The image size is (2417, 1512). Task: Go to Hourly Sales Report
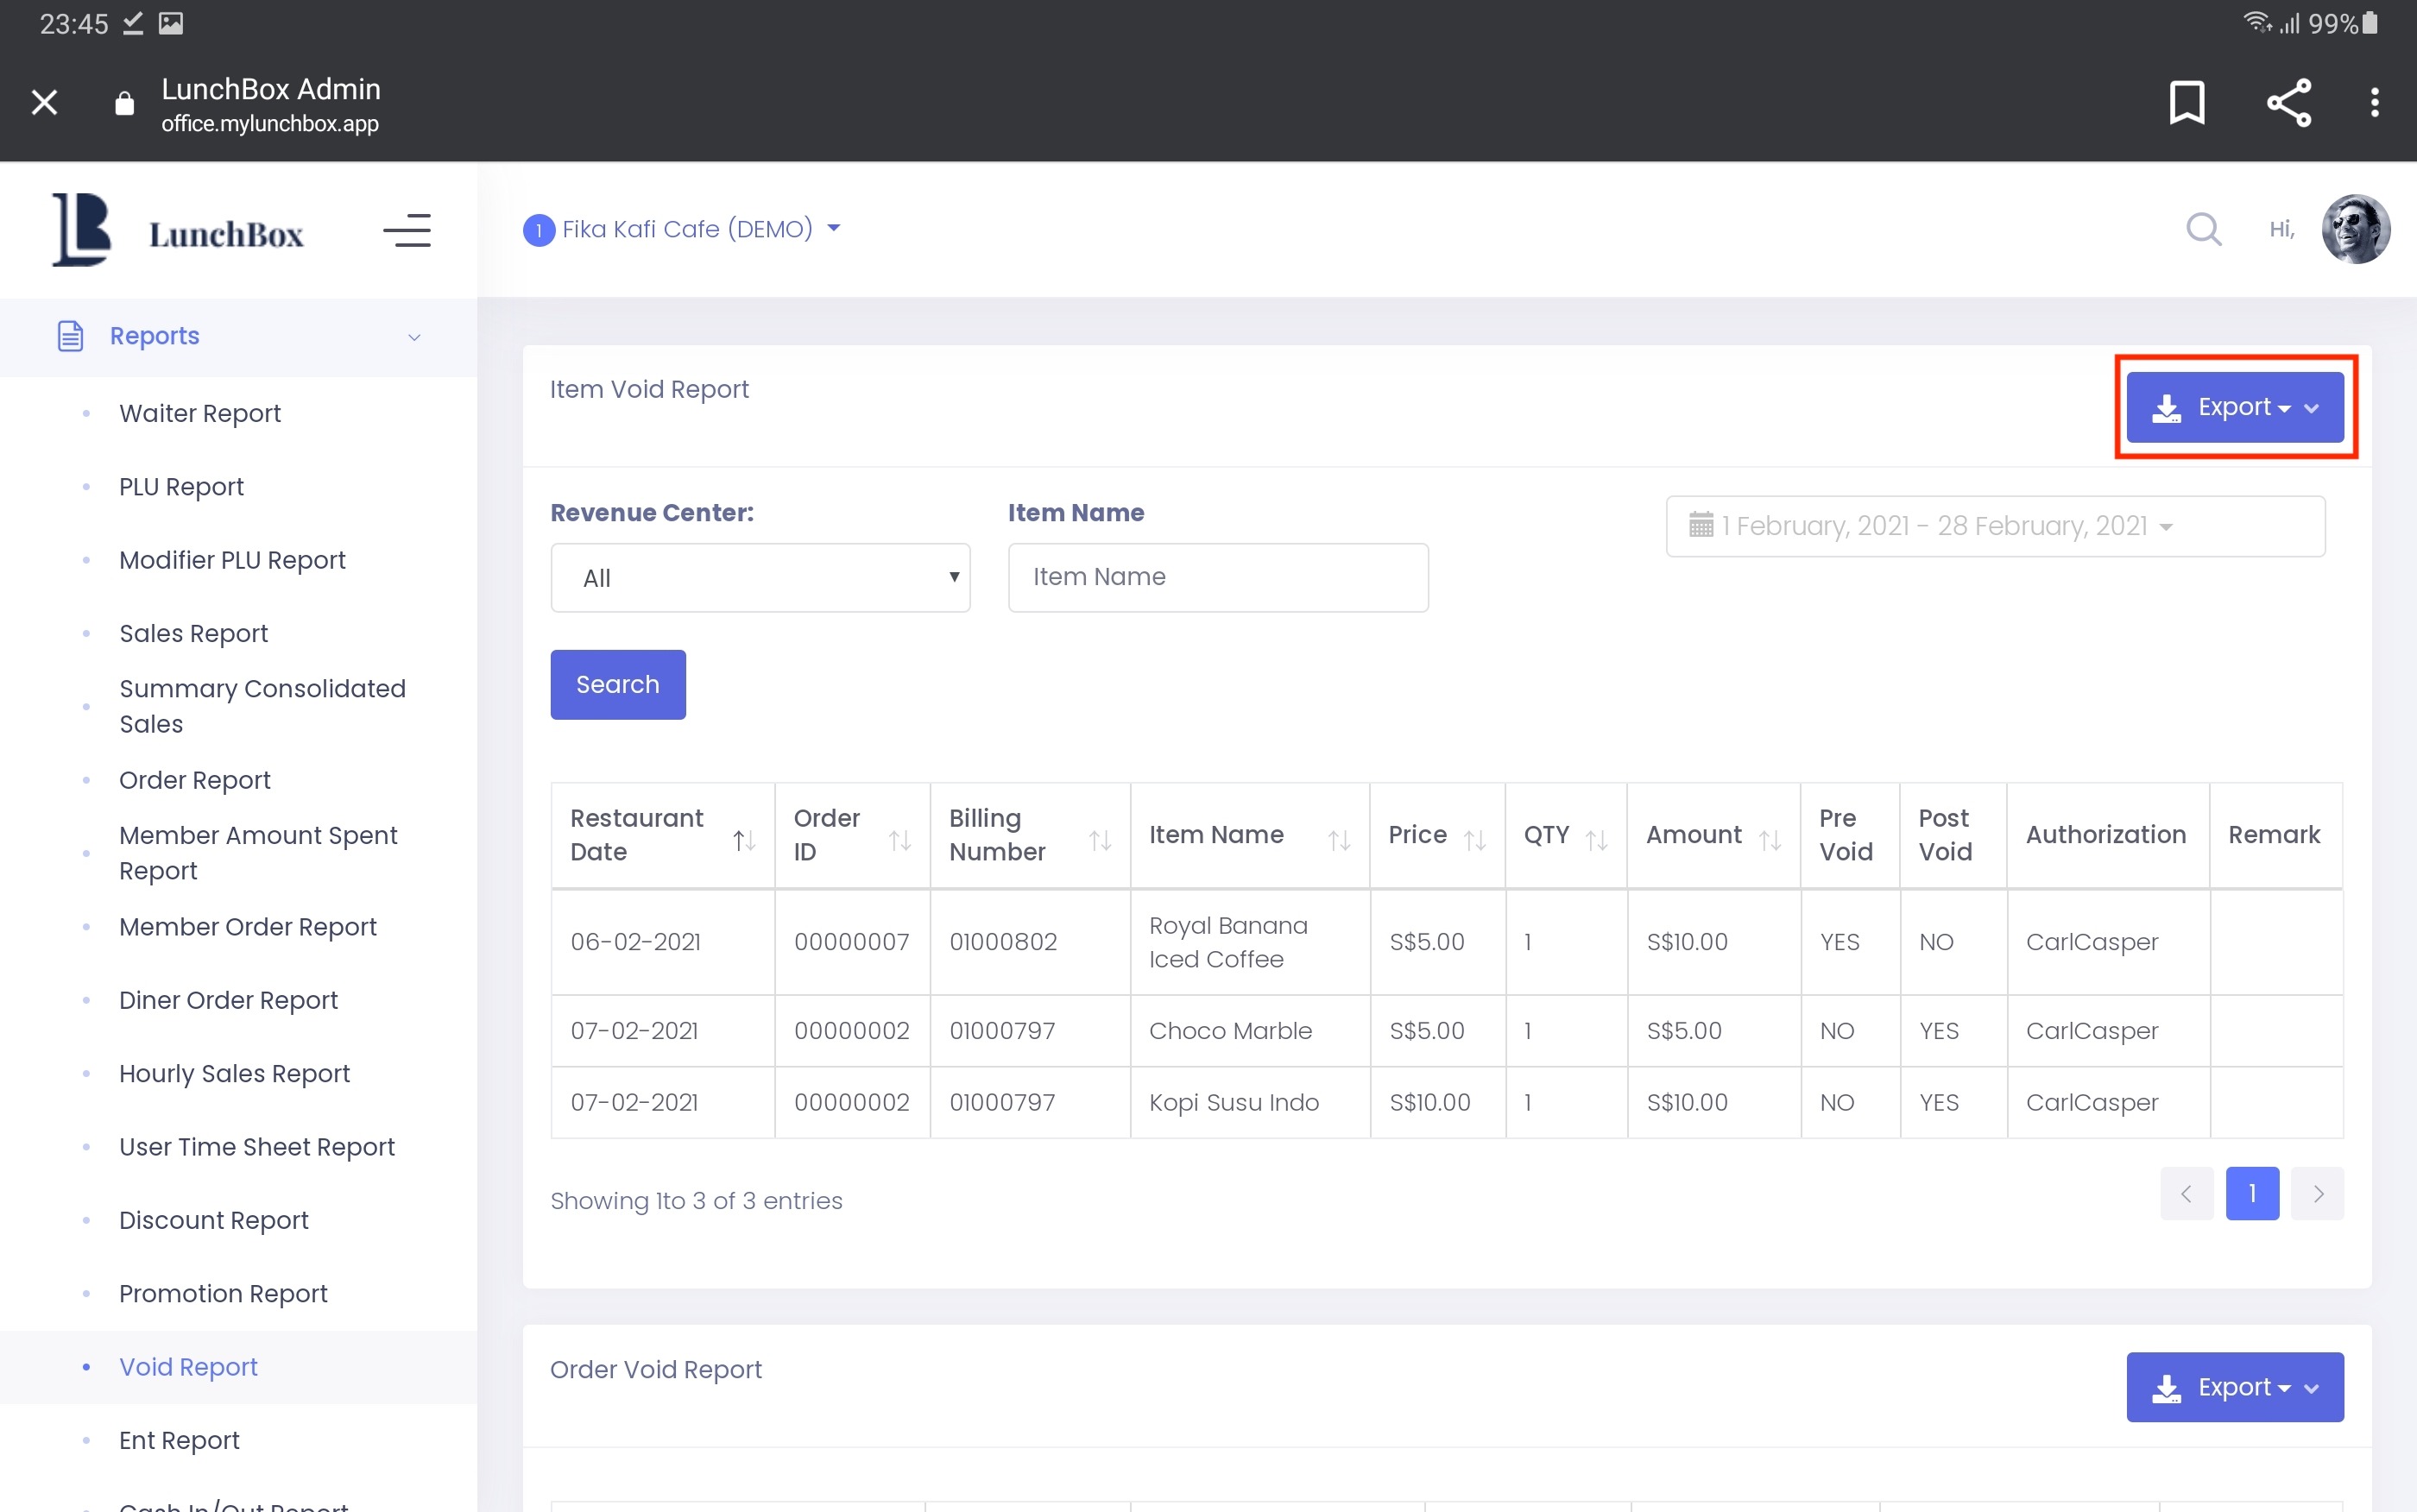click(x=234, y=1073)
